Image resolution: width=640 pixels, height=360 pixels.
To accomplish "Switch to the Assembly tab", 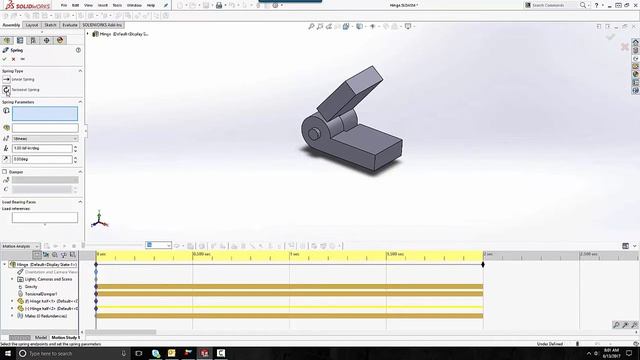I will (11, 25).
